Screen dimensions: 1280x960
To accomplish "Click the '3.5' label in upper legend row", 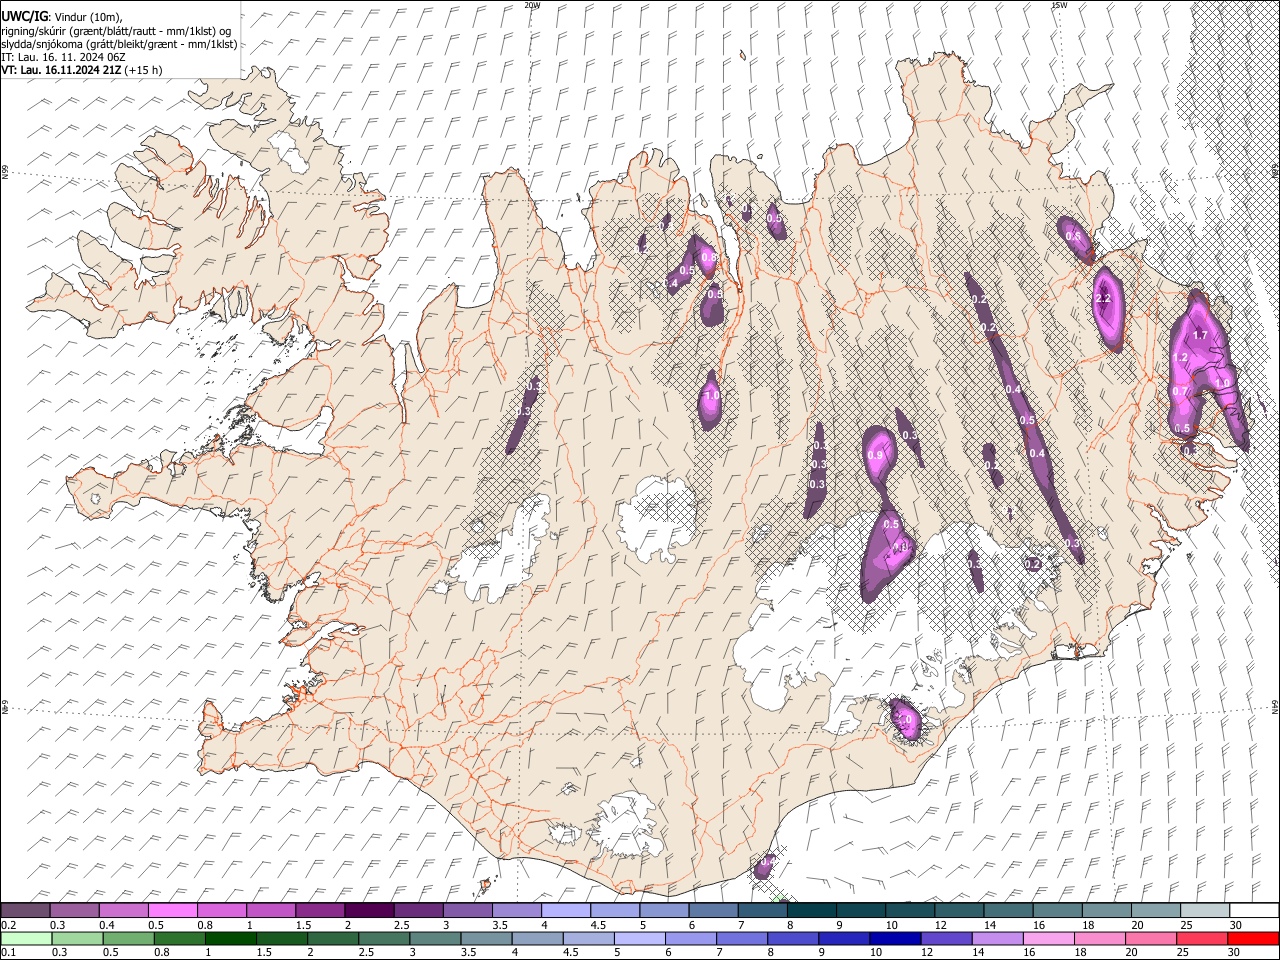I will coord(499,924).
